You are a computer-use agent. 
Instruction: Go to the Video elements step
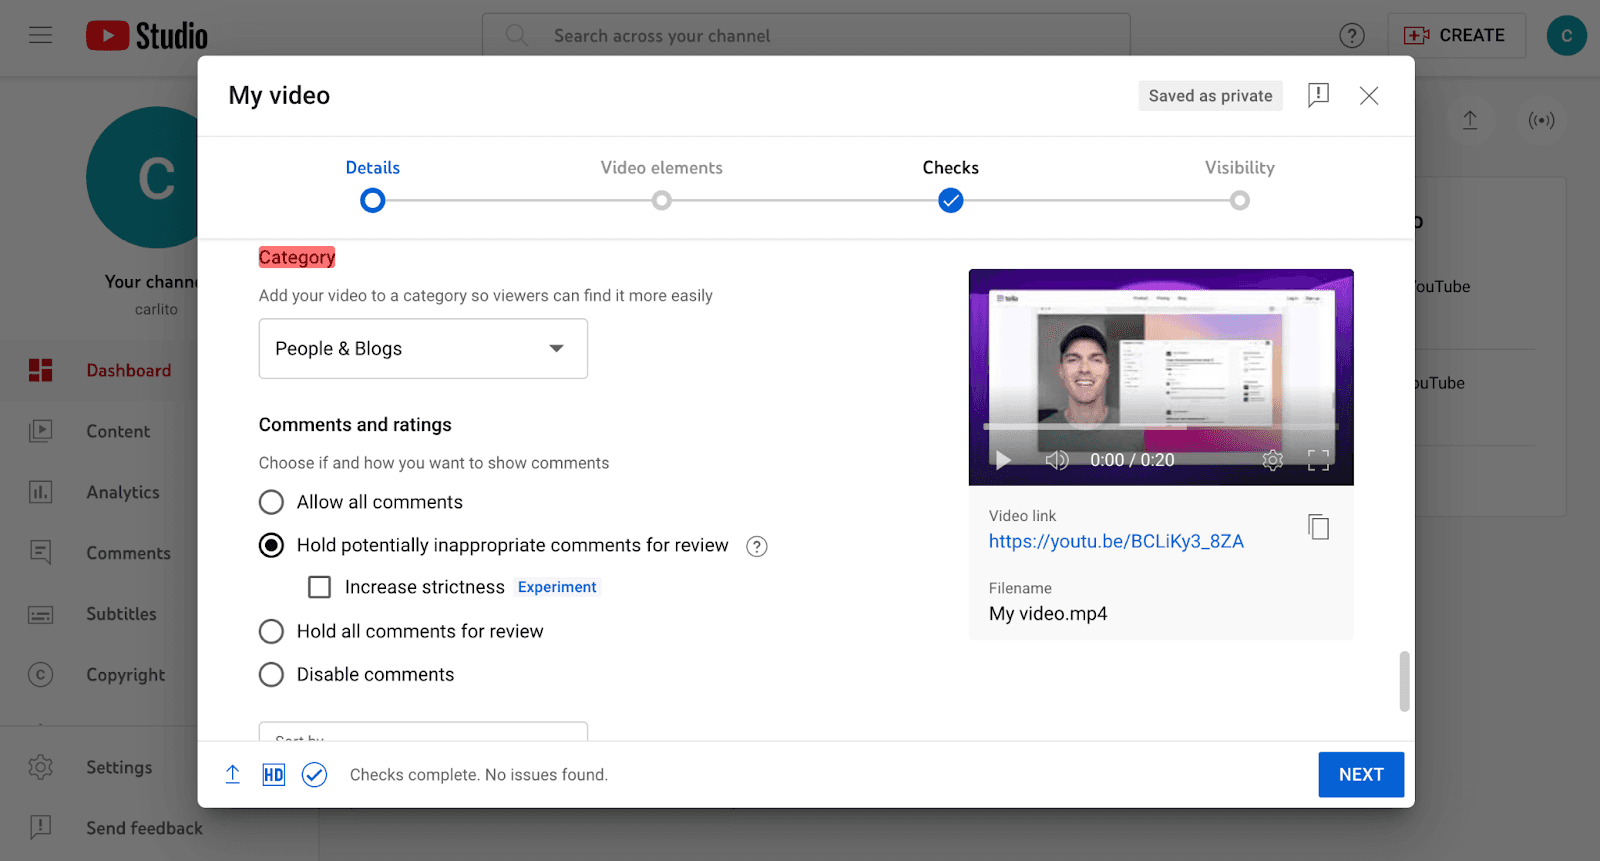click(x=661, y=200)
